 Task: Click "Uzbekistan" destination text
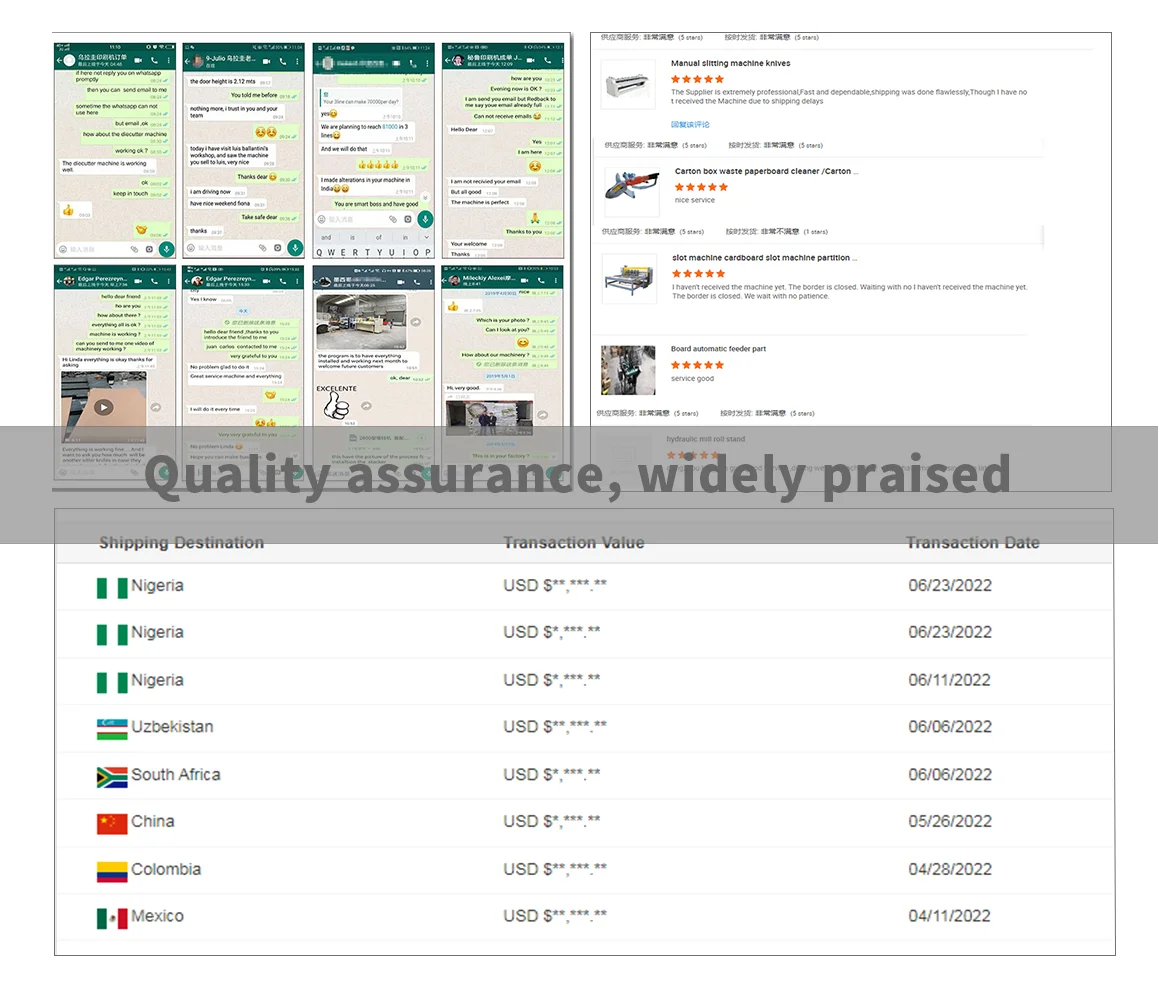[x=172, y=727]
